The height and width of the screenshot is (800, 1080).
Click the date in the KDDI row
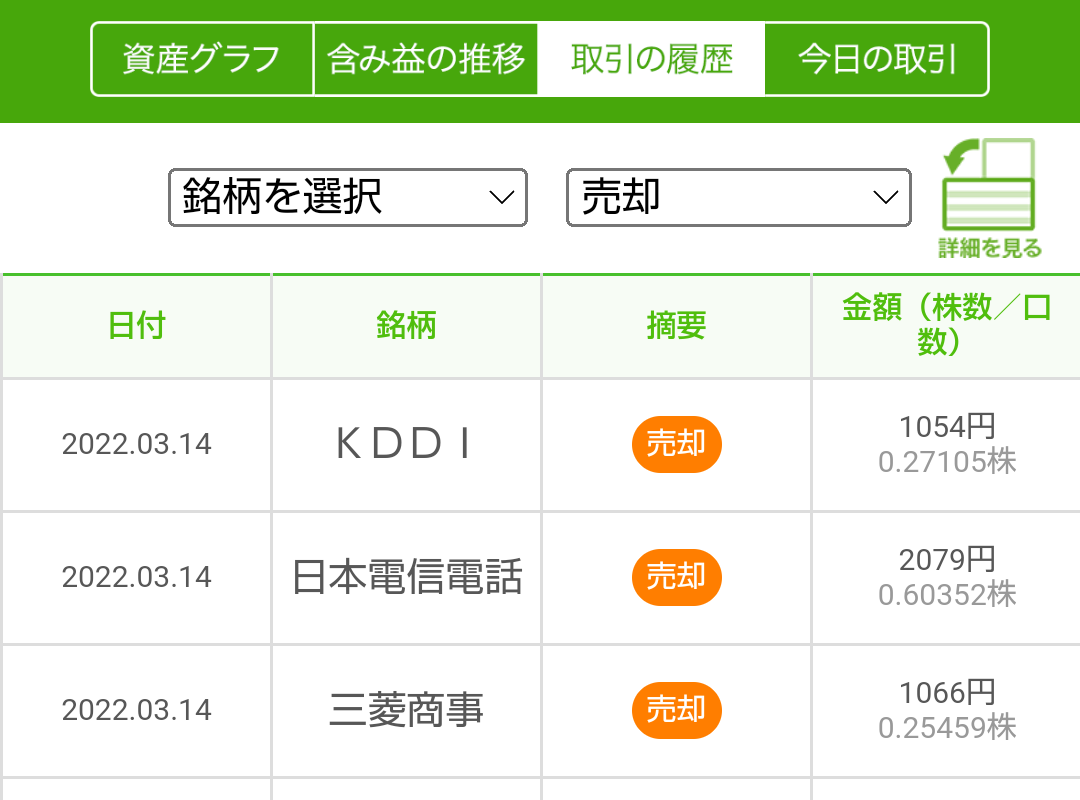point(136,444)
